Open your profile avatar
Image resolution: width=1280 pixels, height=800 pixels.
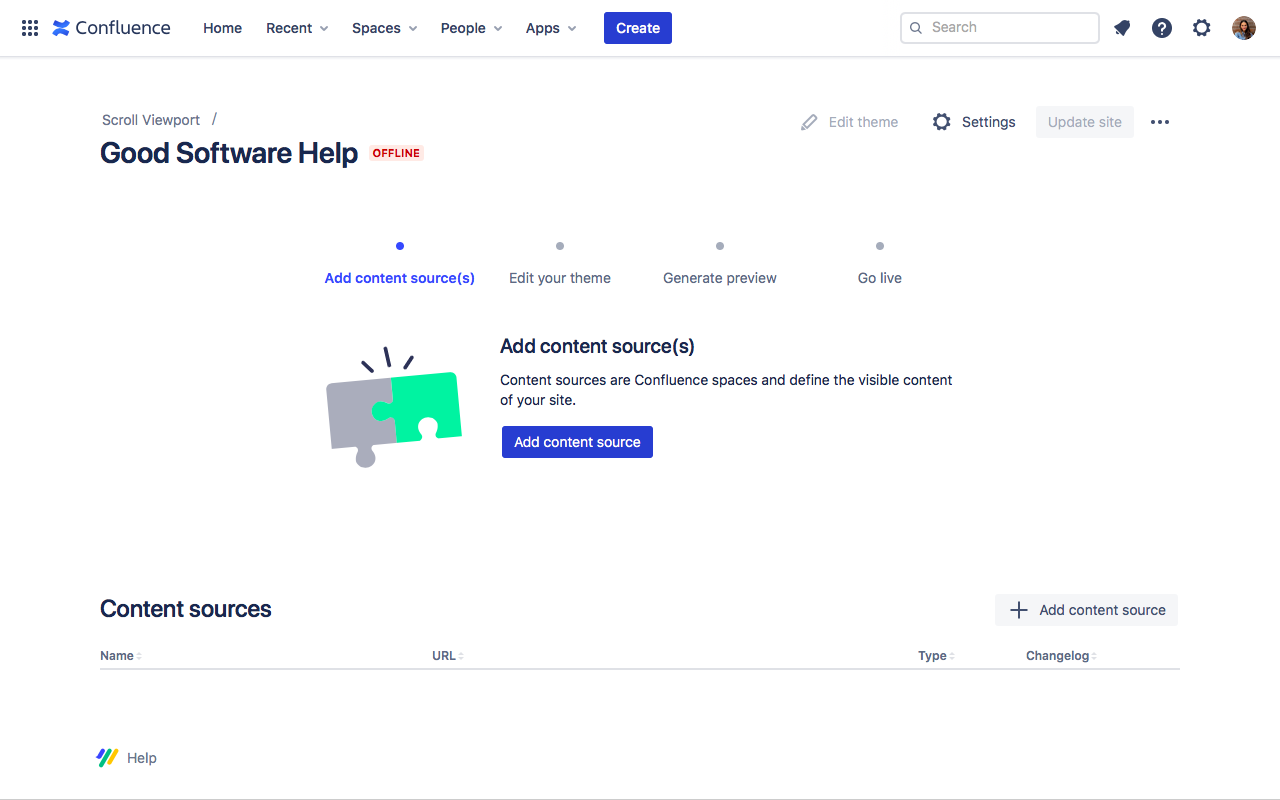tap(1243, 28)
